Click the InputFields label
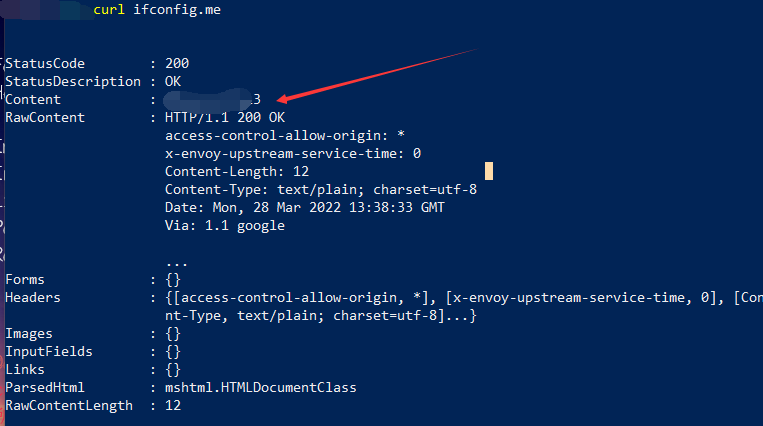The image size is (763, 426). coord(49,352)
